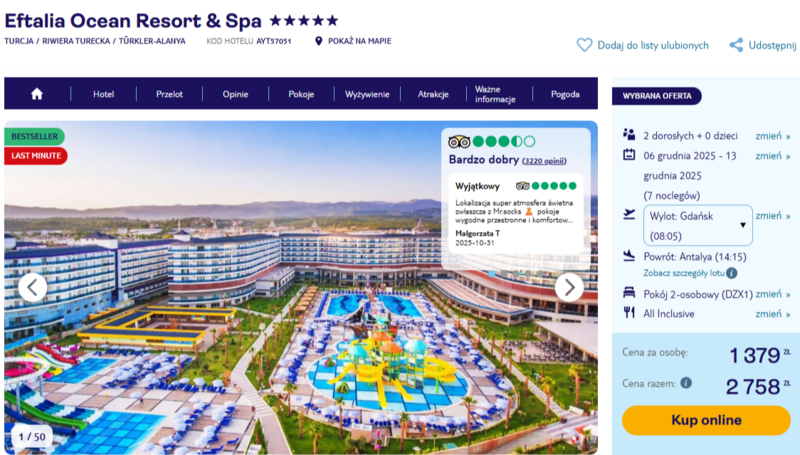The width and height of the screenshot is (800, 455).
Task: Open flight details info icon
Action: click(732, 273)
